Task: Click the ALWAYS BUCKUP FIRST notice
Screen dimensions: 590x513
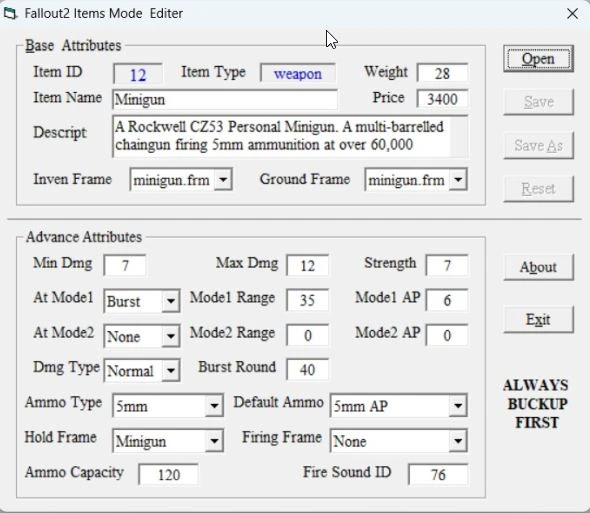Action: [x=536, y=404]
